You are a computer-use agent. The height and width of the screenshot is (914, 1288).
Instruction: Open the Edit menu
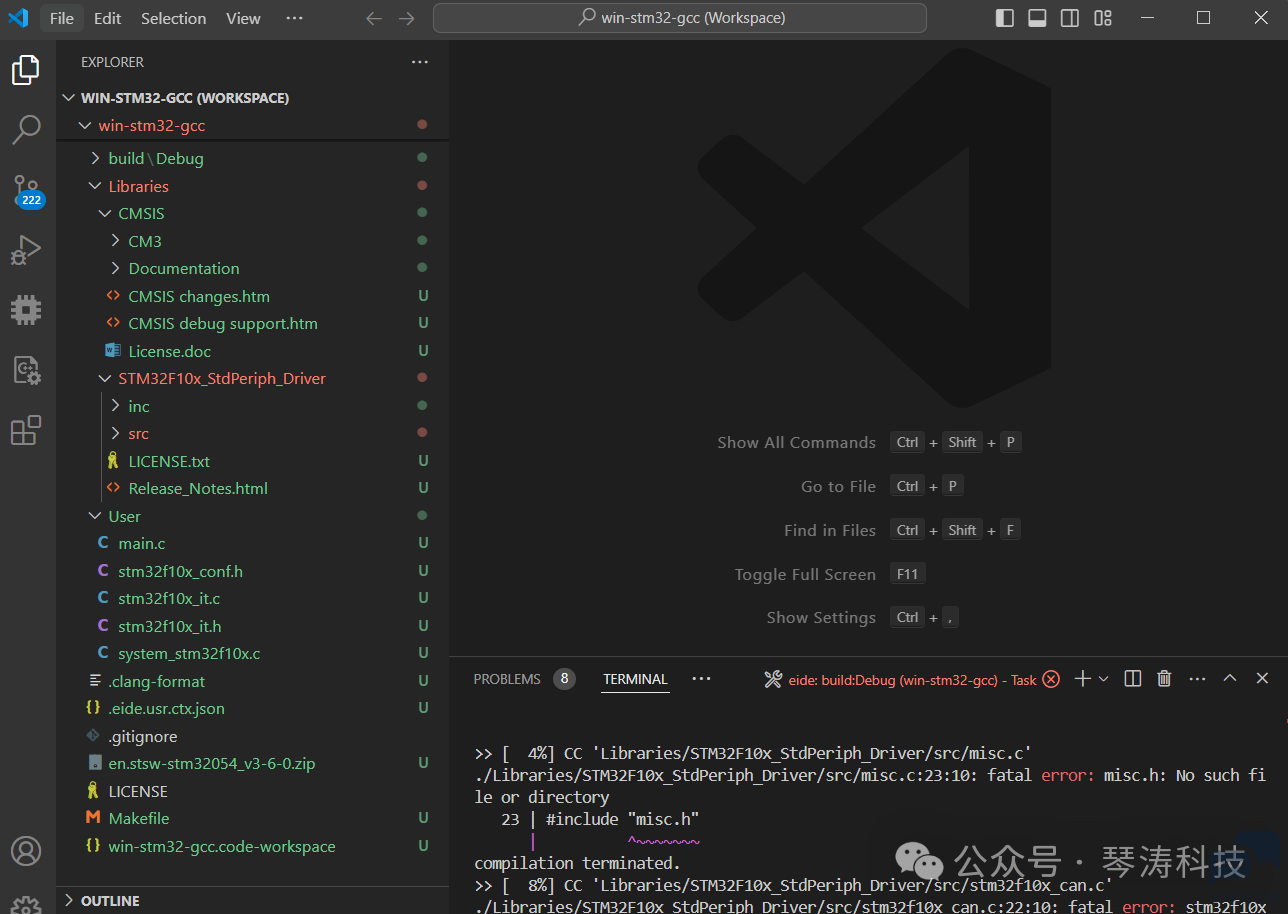[x=107, y=18]
